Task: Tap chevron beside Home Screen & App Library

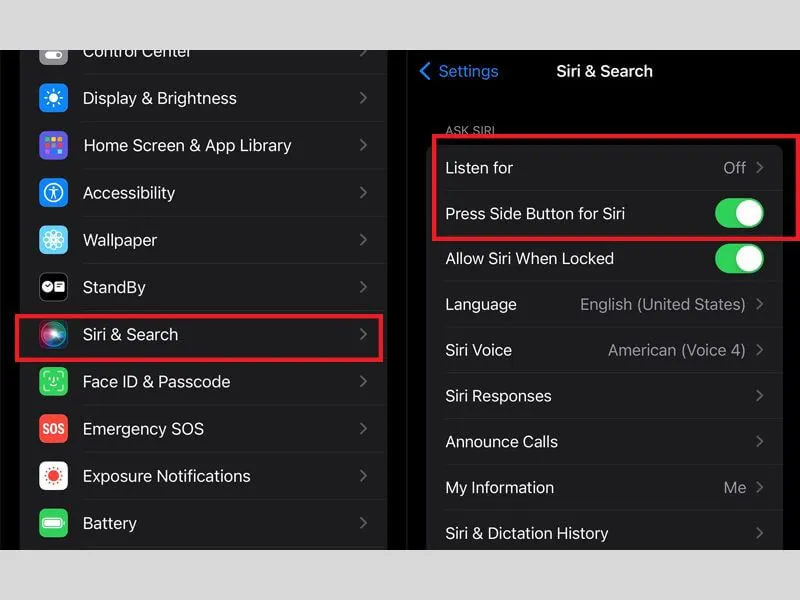Action: point(363,145)
